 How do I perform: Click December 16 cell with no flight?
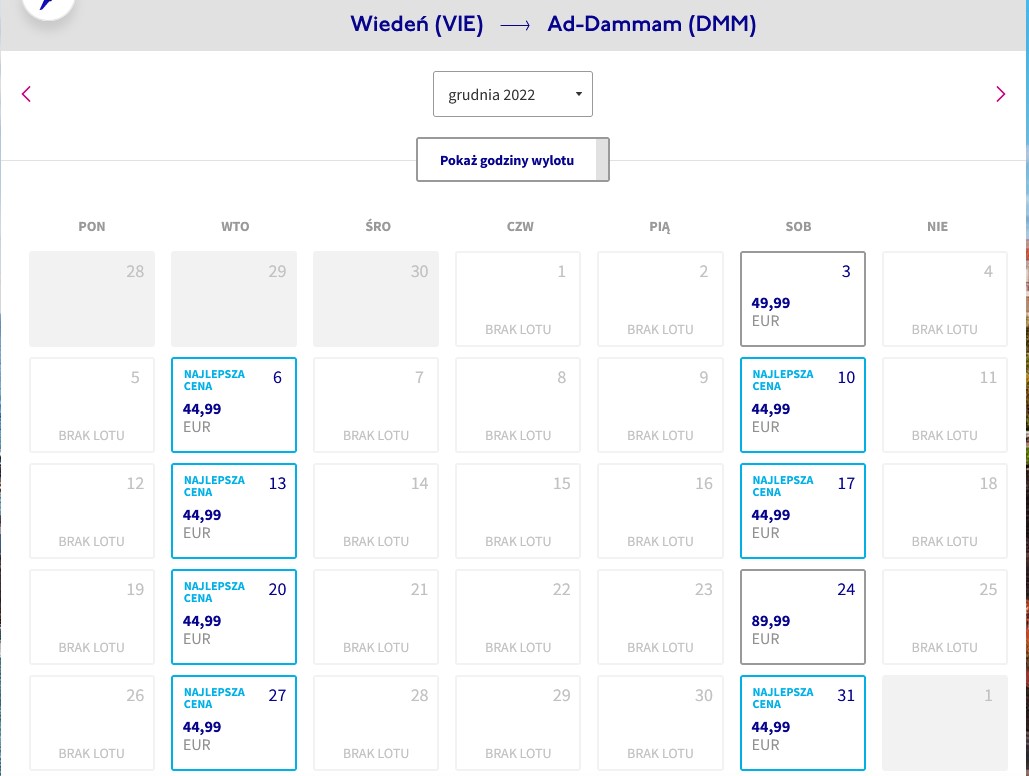click(660, 511)
